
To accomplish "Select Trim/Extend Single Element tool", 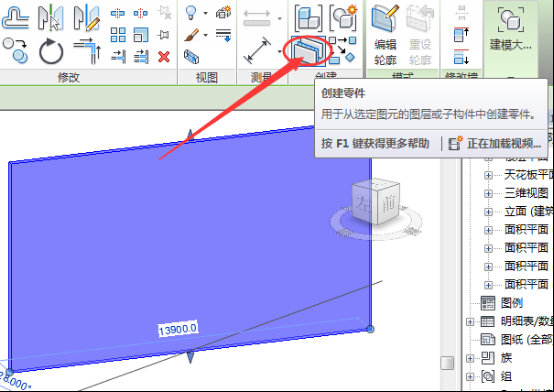I will (x=118, y=57).
